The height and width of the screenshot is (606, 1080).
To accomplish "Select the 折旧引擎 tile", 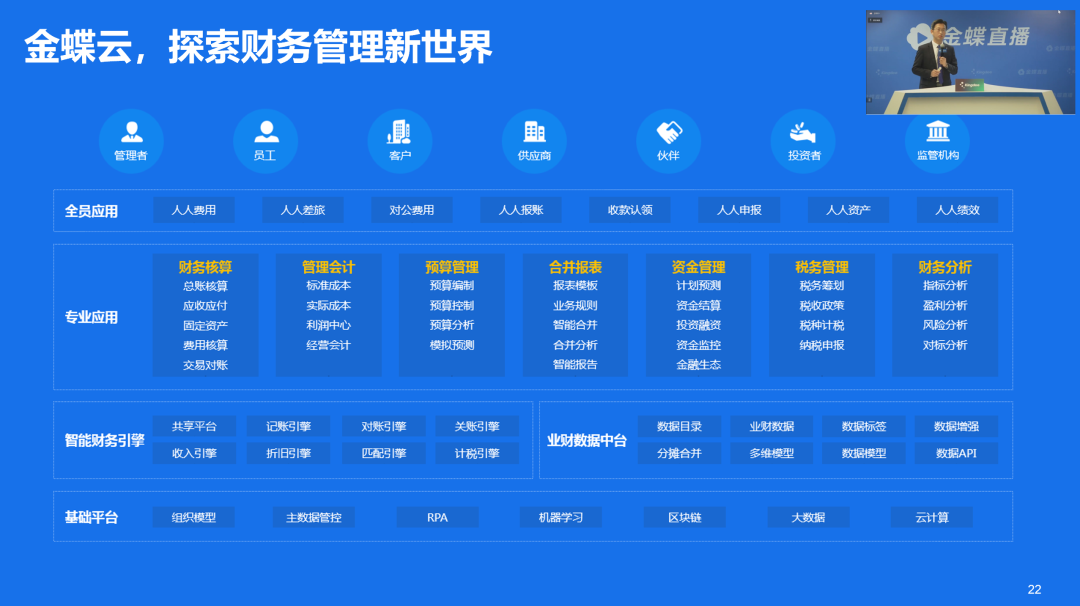I will (289, 453).
